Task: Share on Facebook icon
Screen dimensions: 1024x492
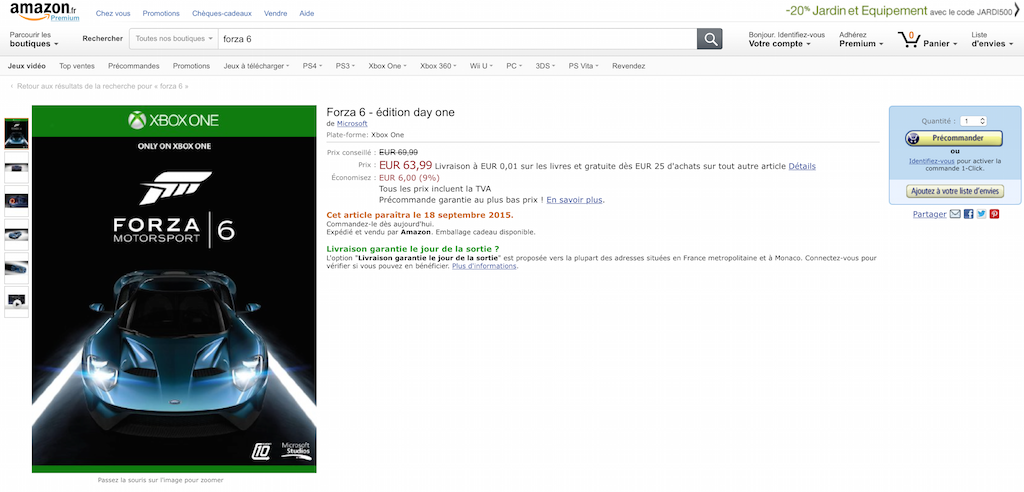Action: tap(968, 214)
